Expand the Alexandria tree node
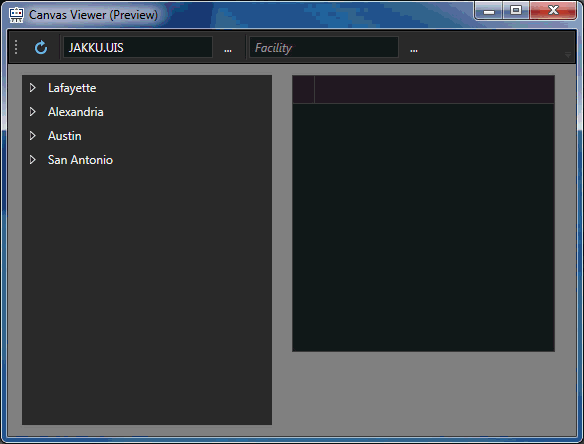Viewport: 584px width, 444px height. (x=33, y=112)
